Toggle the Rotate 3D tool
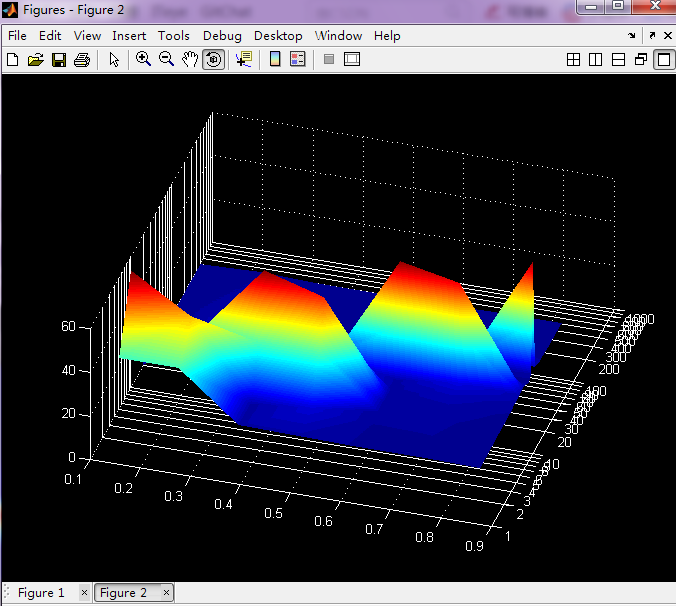The width and height of the screenshot is (676, 606). (213, 59)
